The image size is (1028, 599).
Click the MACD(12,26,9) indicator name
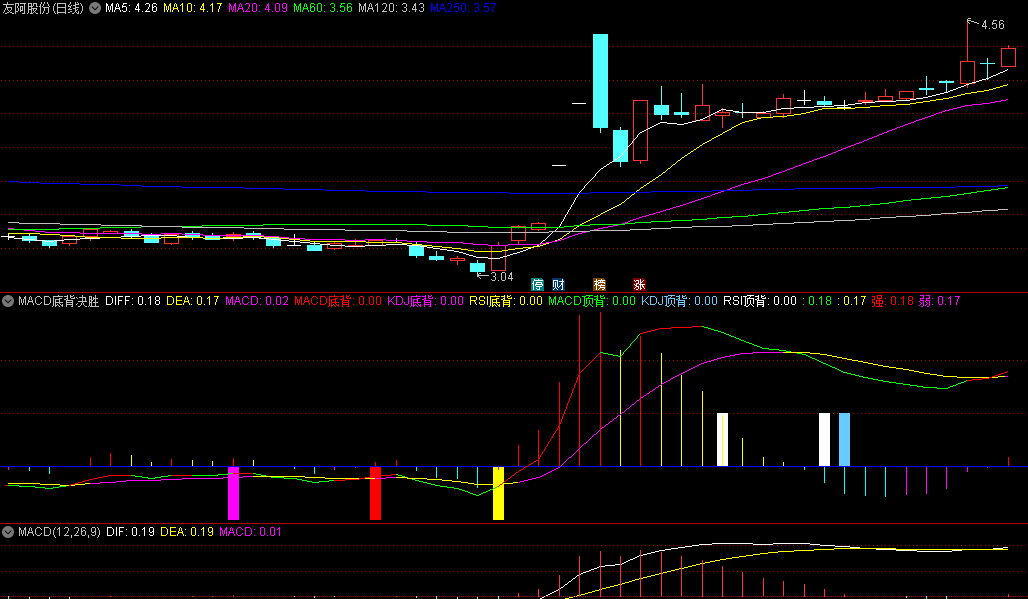tap(60, 531)
